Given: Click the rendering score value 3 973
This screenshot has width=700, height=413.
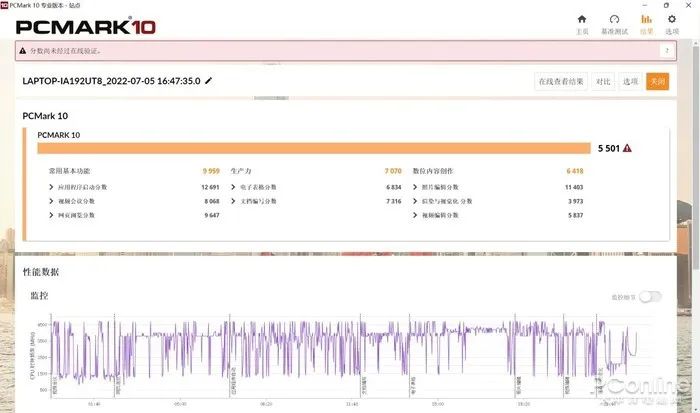Looking at the screenshot, I should tap(575, 201).
